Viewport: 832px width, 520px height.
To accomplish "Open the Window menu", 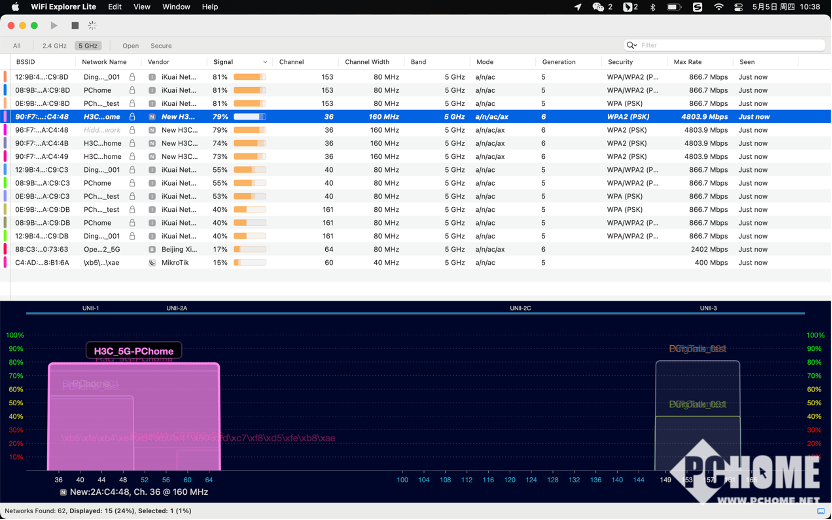I will pyautogui.click(x=176, y=7).
